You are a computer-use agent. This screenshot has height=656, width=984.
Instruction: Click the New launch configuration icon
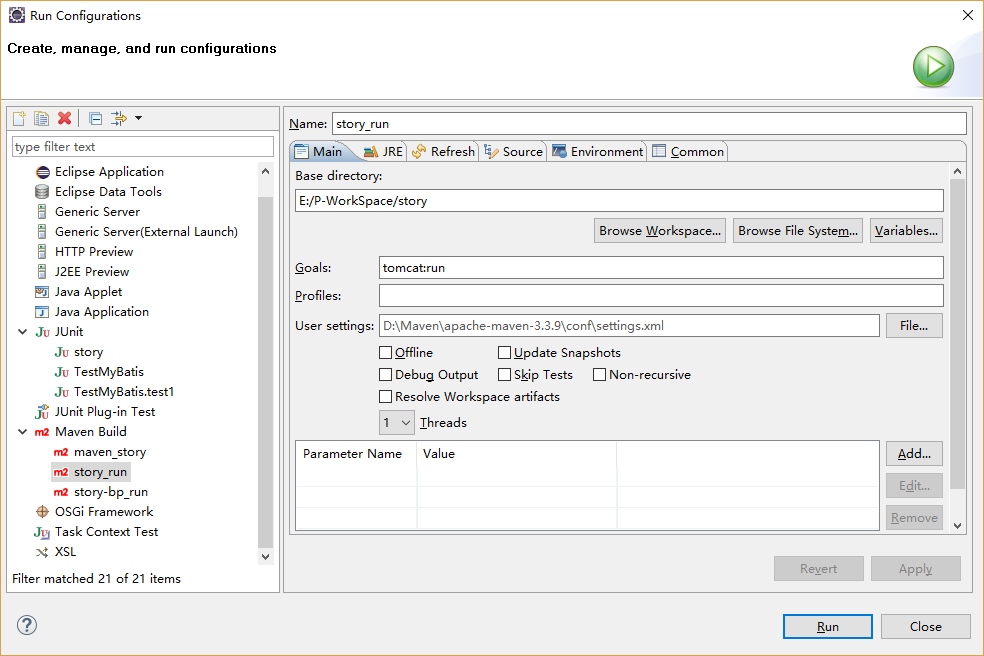19,118
